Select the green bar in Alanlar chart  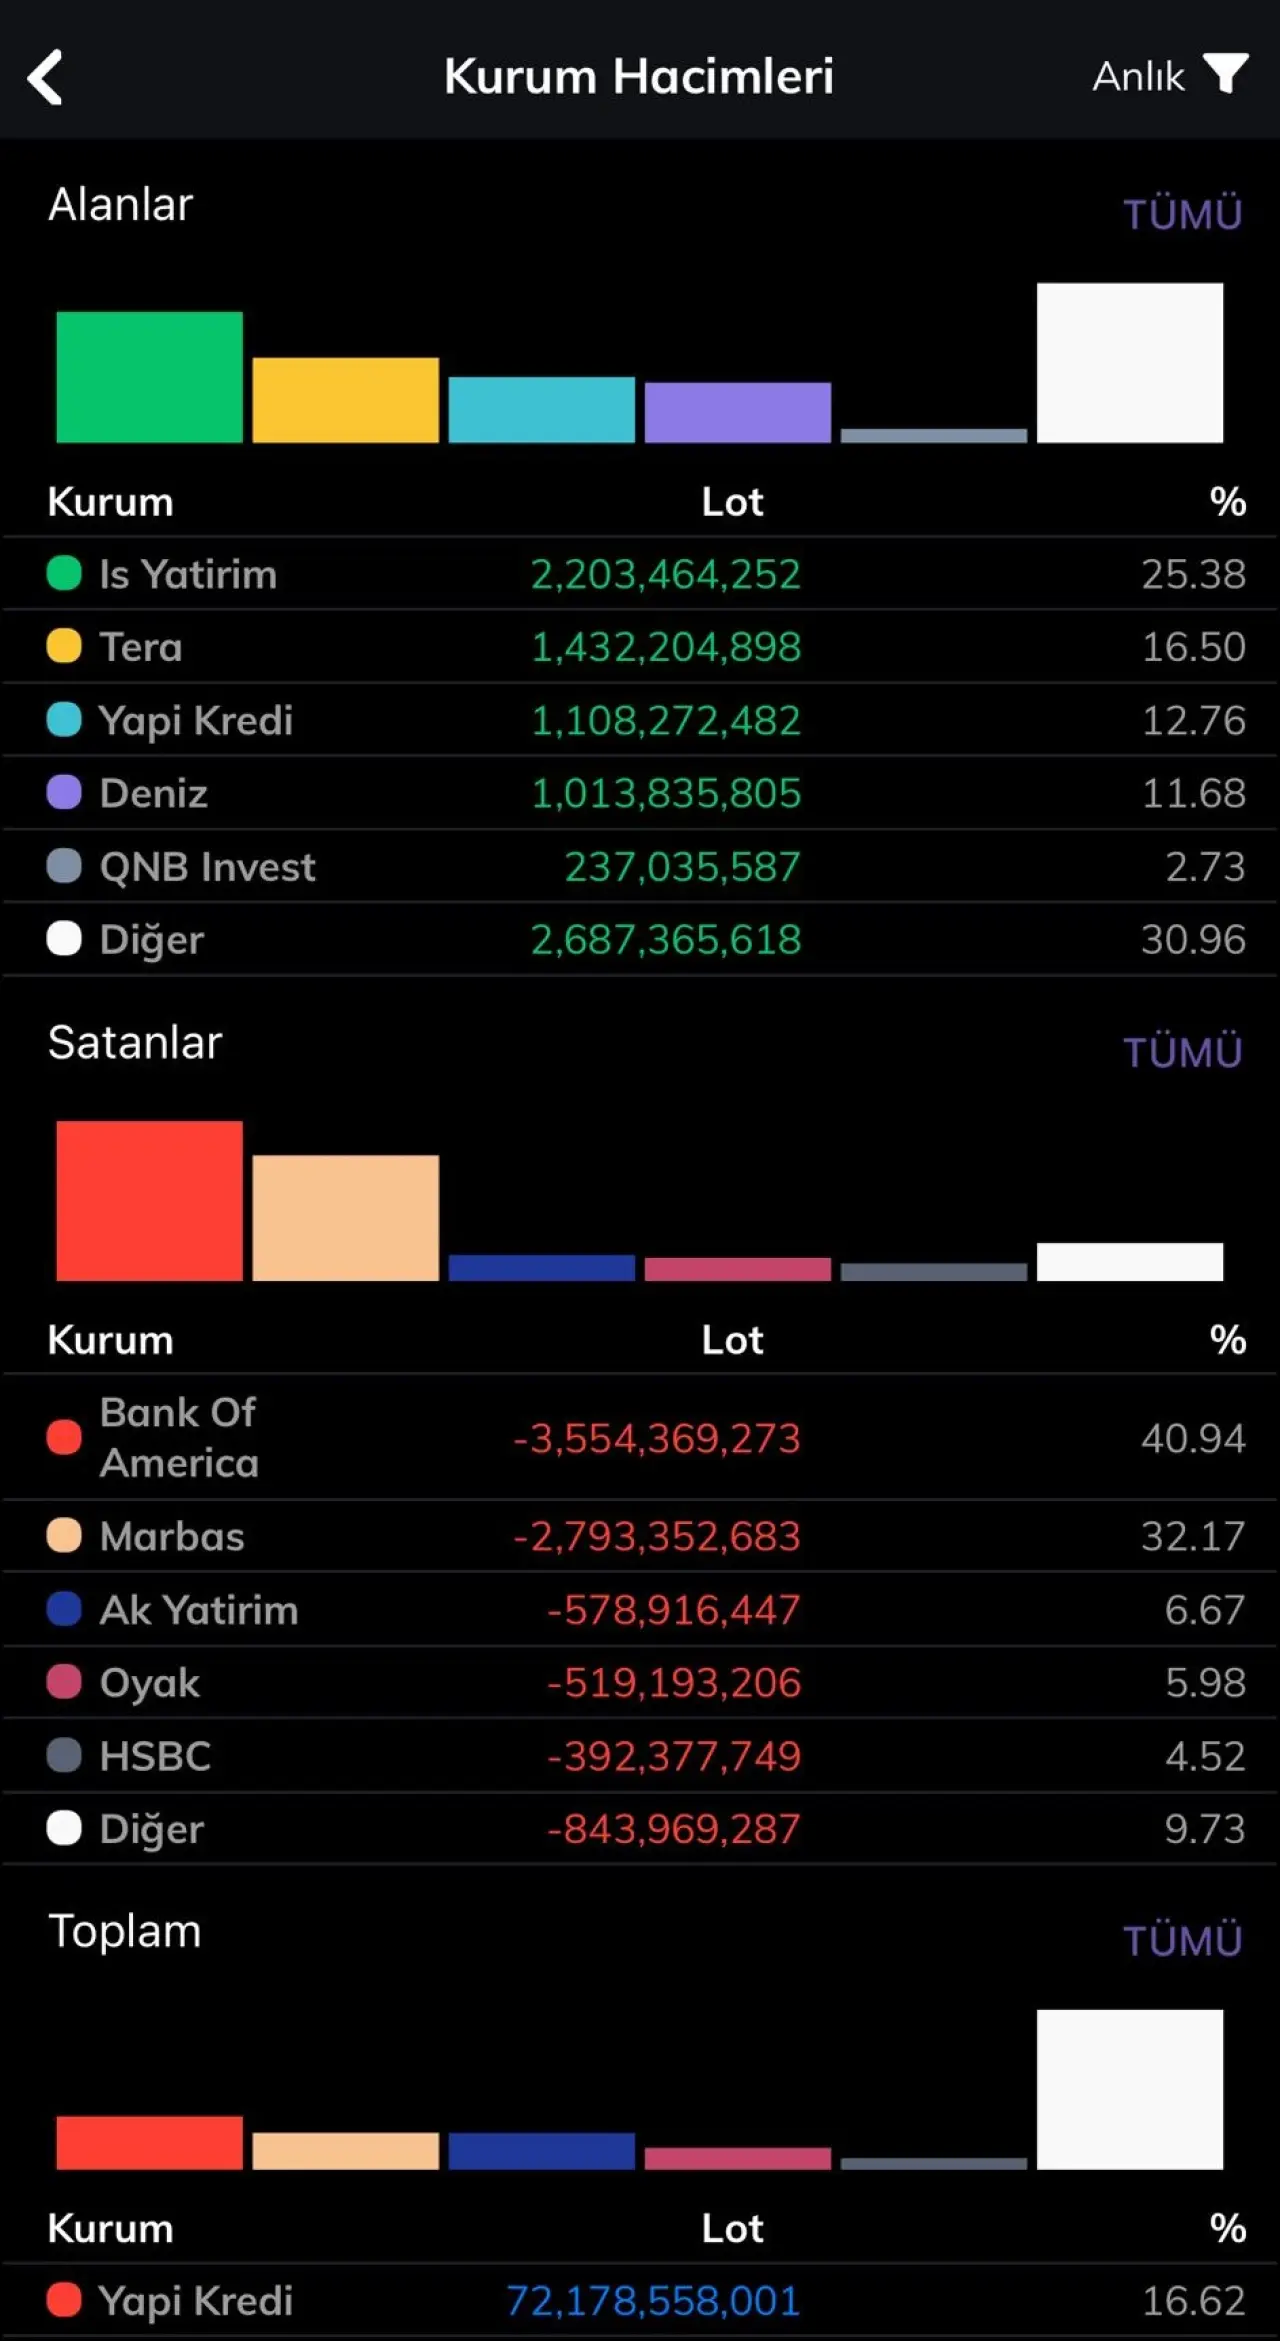click(x=149, y=377)
